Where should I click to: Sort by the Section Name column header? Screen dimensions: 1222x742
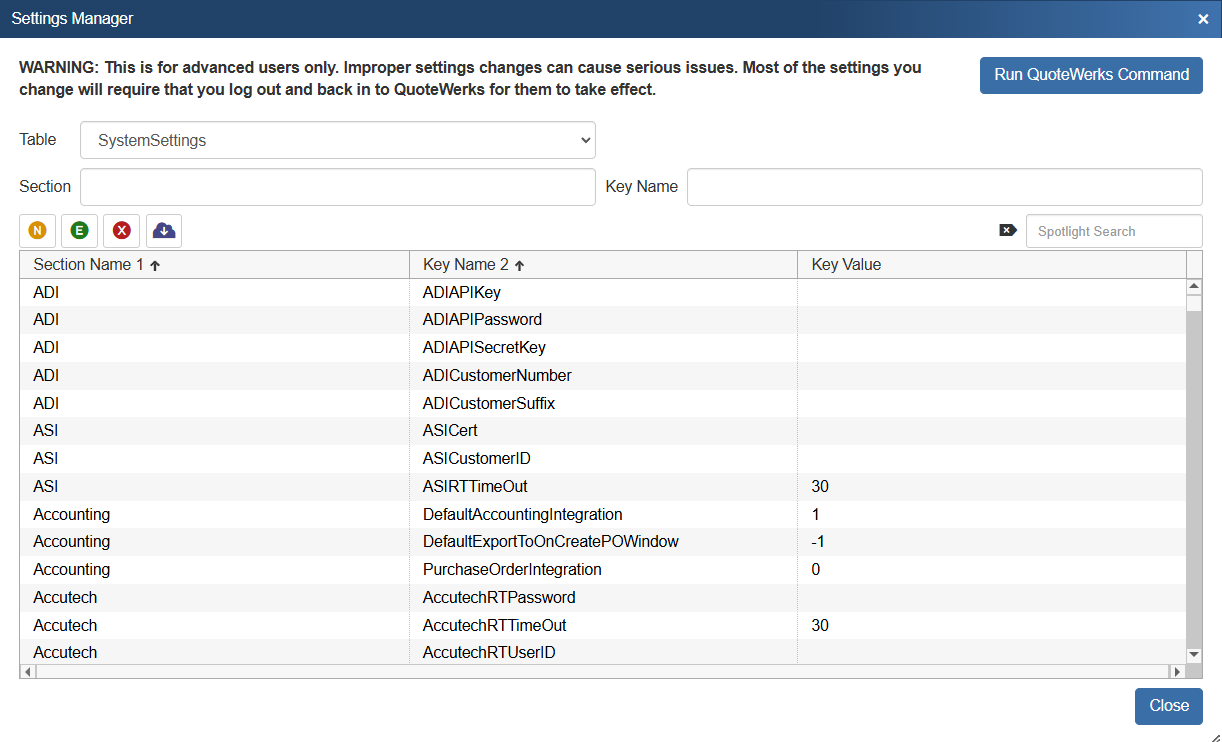click(x=89, y=265)
